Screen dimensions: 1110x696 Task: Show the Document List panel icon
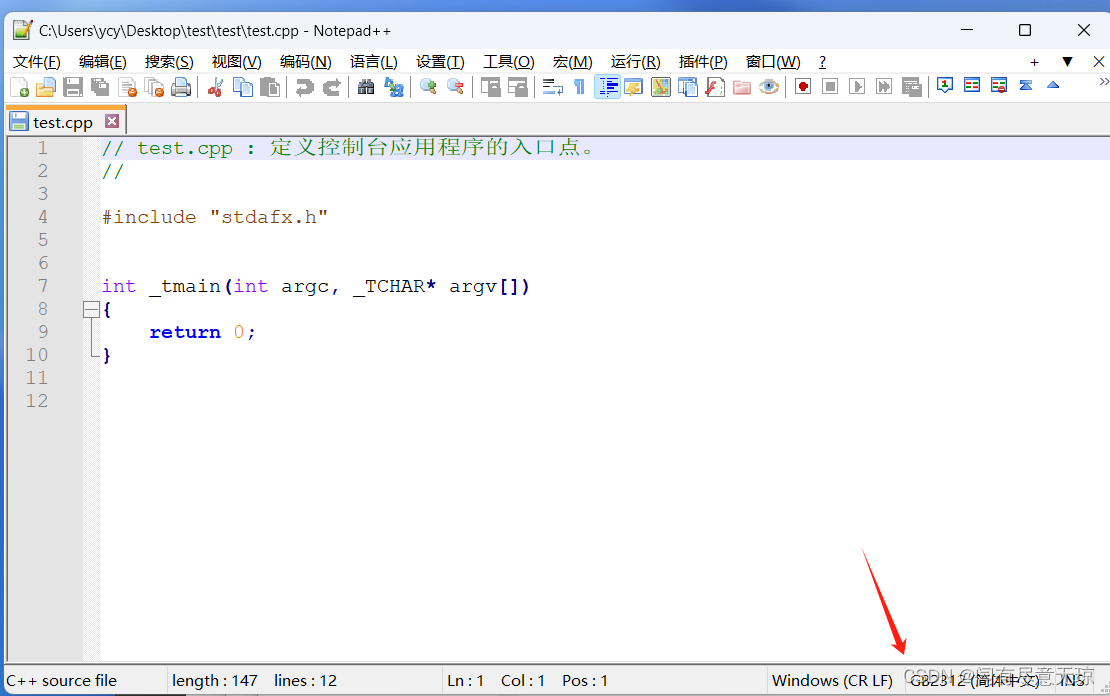tap(688, 87)
